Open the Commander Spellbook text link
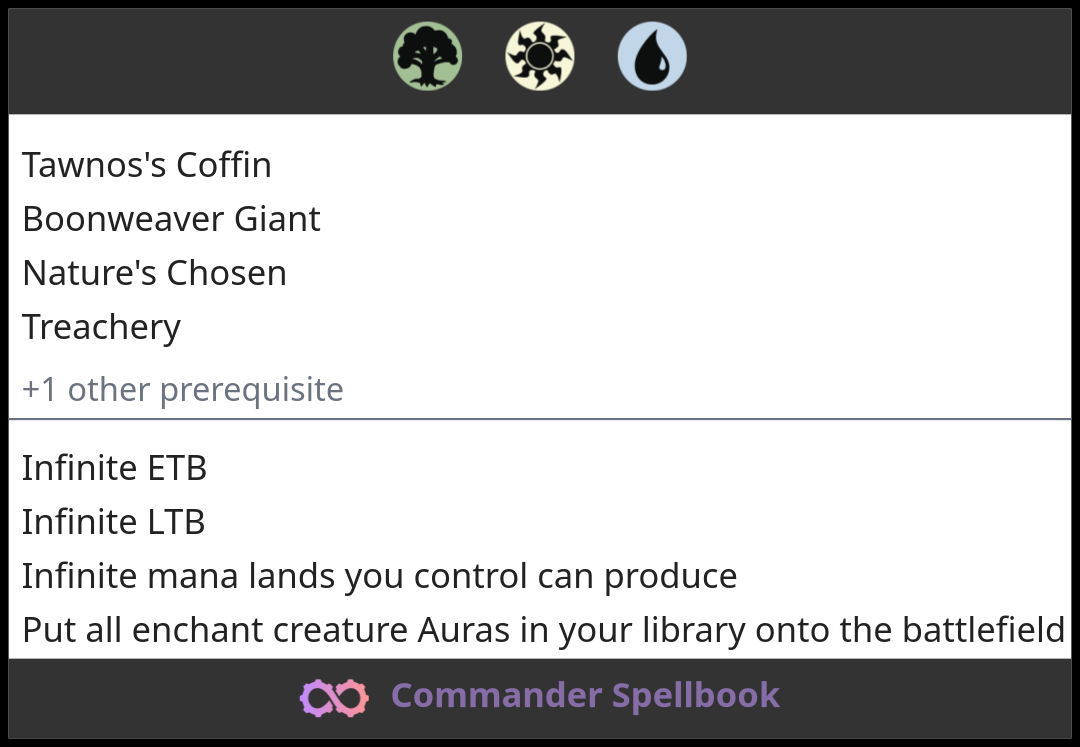This screenshot has width=1080, height=747. coord(585,696)
